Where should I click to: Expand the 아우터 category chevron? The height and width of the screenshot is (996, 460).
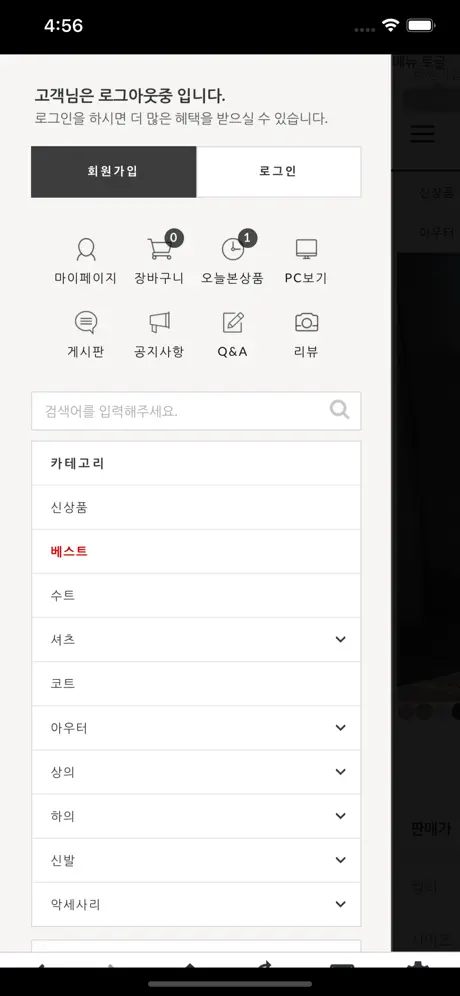coord(341,728)
